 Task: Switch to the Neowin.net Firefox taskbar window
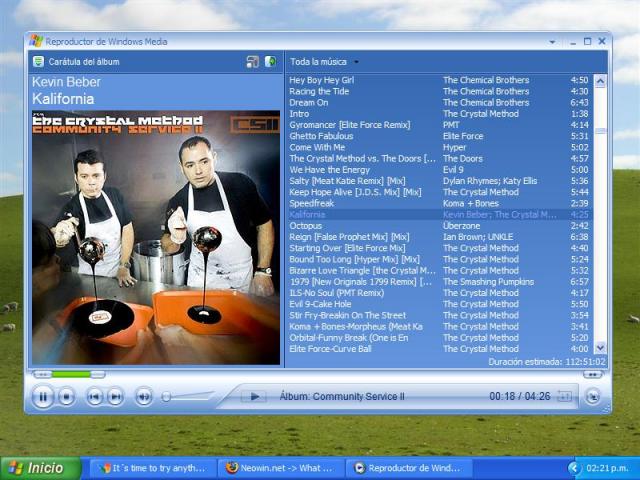pyautogui.click(x=281, y=468)
